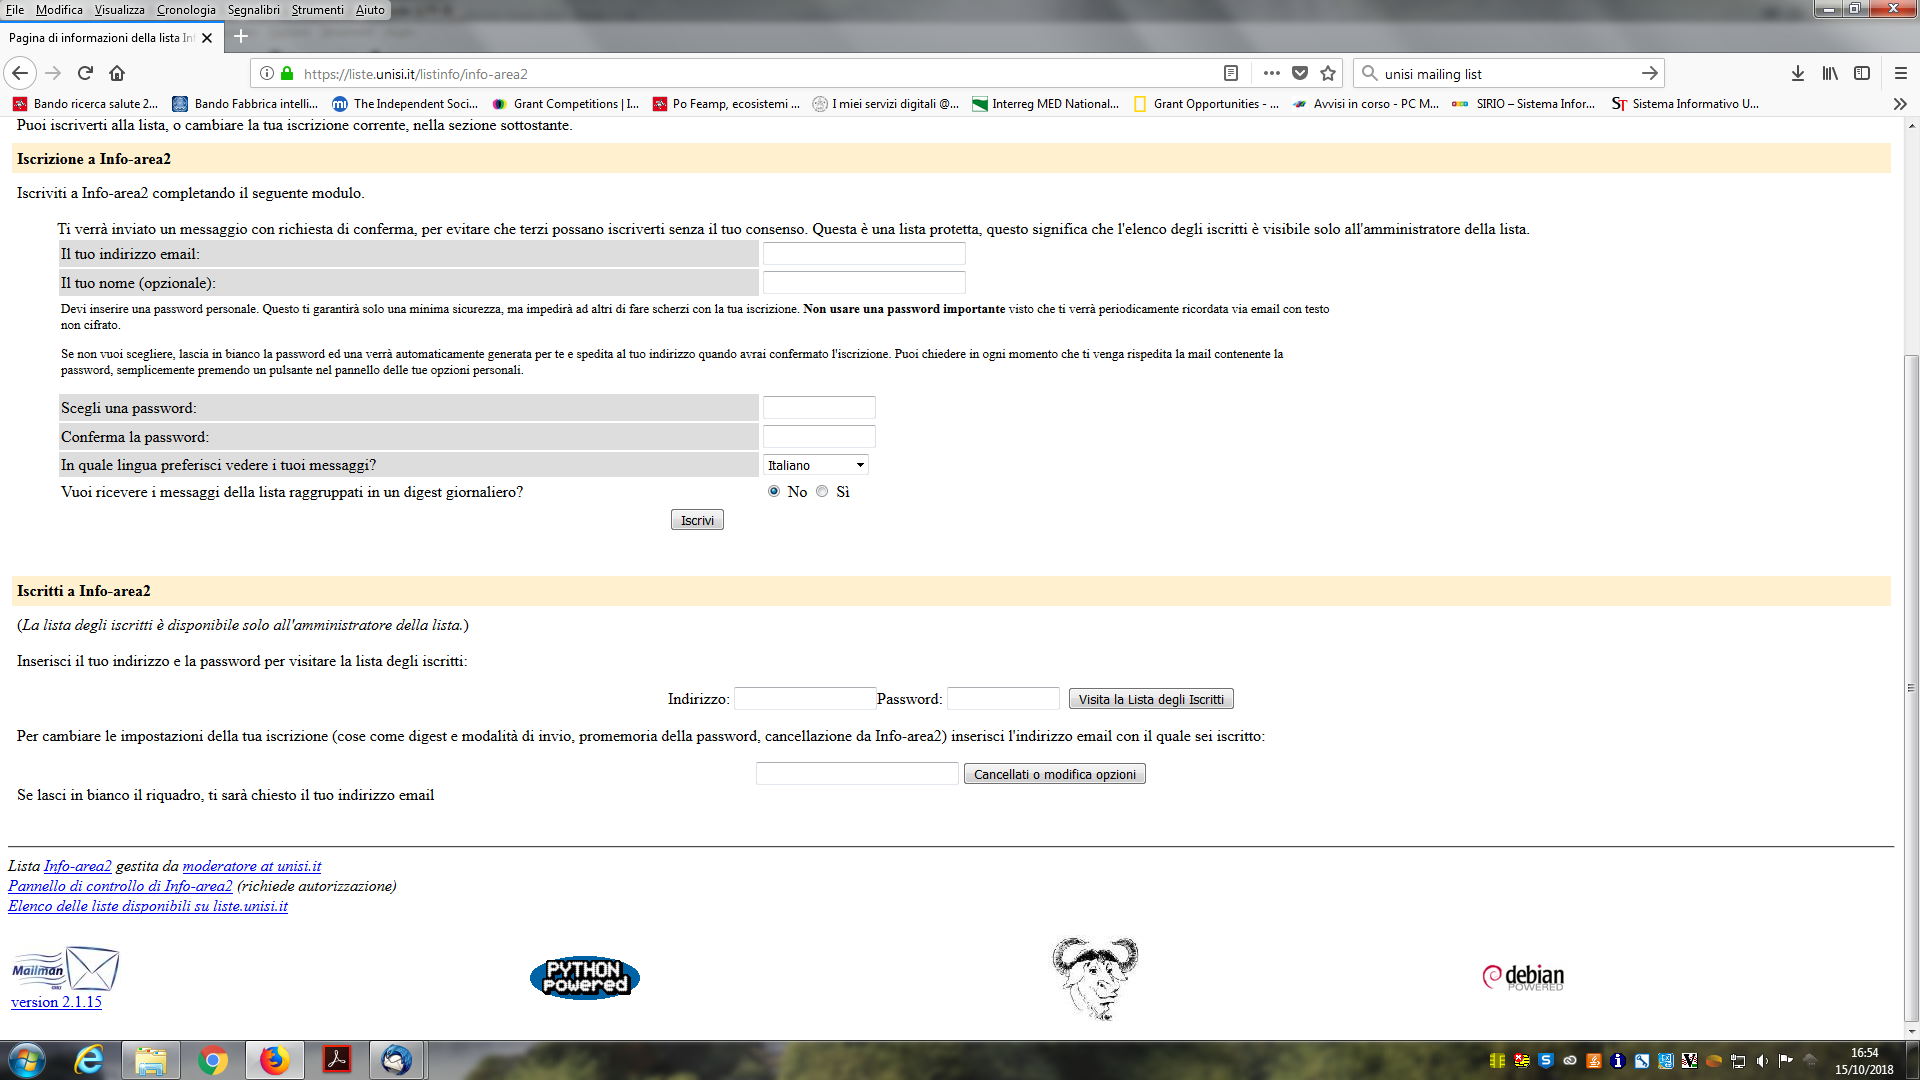The height and width of the screenshot is (1080, 1920).
Task: Open the Italiano language dropdown
Action: [815, 465]
